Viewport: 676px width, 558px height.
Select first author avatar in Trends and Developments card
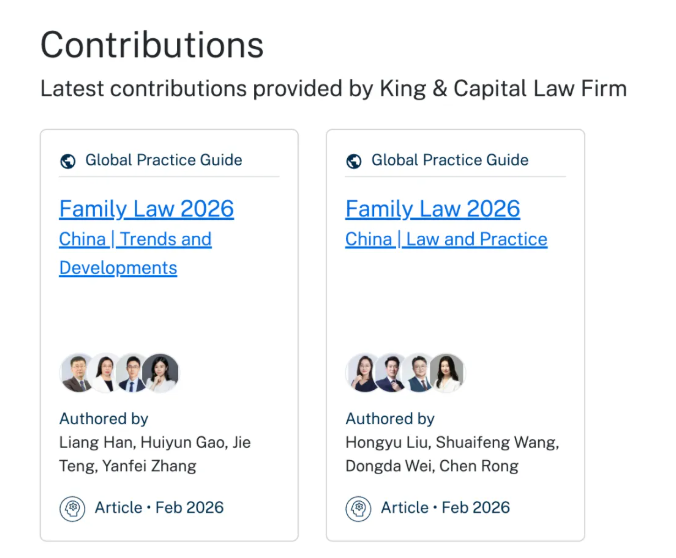coord(77,373)
